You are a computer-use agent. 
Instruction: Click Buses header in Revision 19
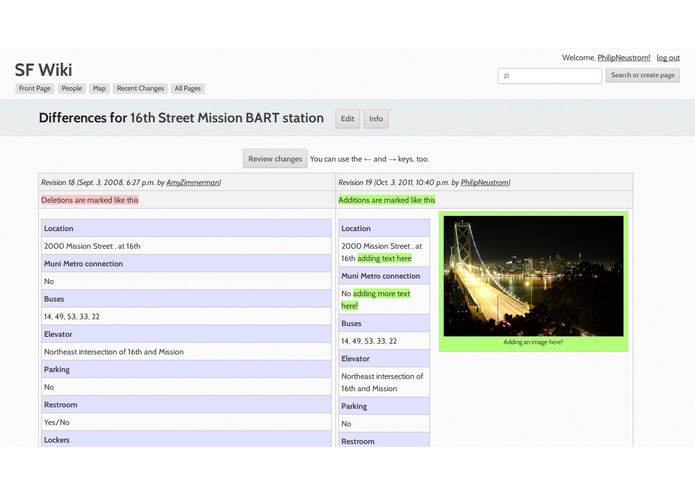pyautogui.click(x=384, y=323)
